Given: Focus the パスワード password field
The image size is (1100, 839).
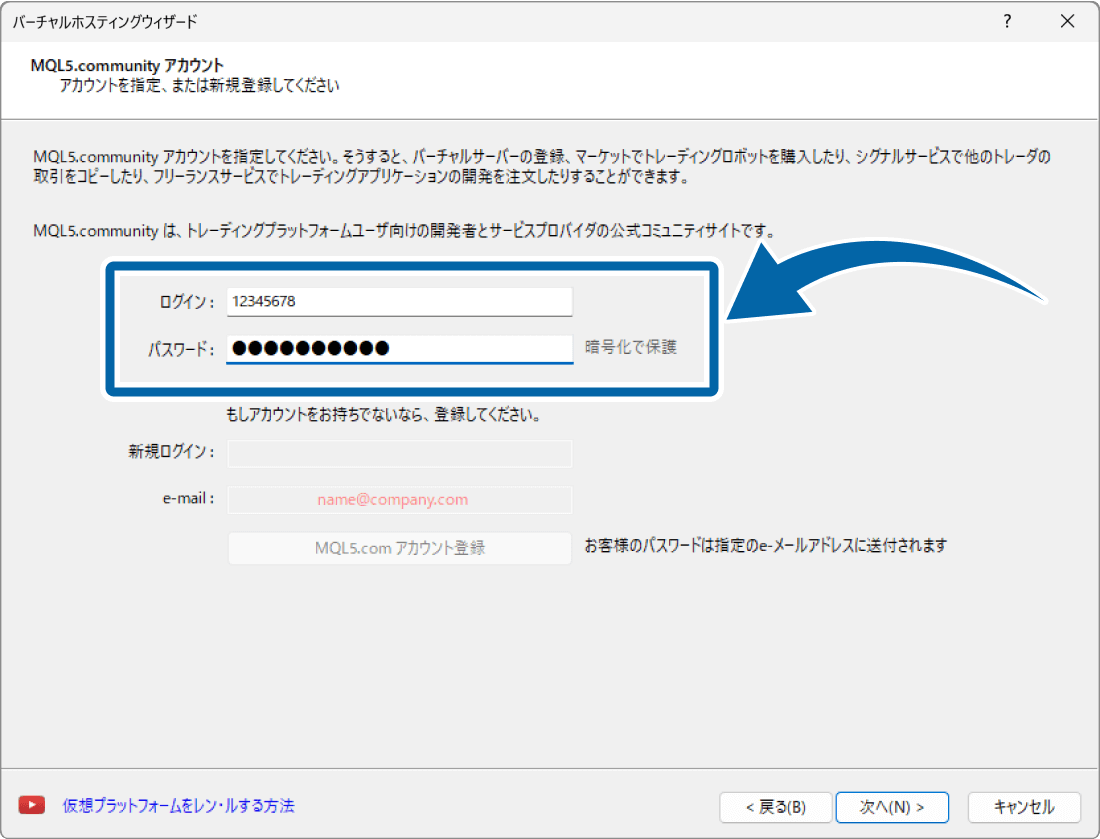Looking at the screenshot, I should click(400, 349).
